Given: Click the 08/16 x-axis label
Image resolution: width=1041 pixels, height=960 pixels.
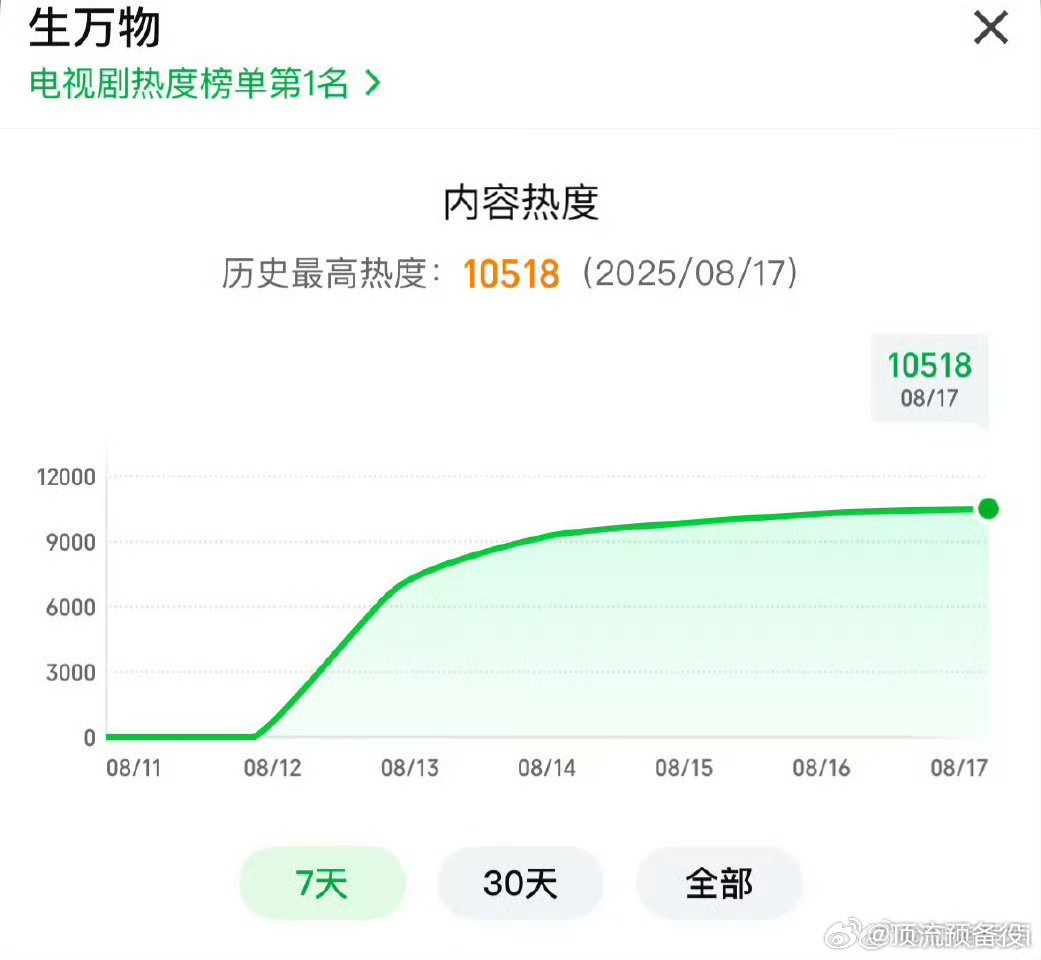Looking at the screenshot, I should (821, 768).
